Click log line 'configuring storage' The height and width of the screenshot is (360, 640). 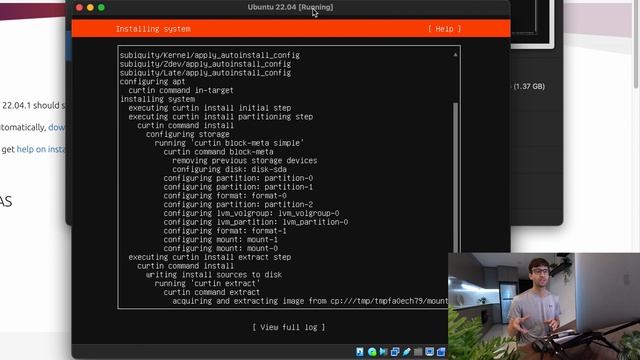pyautogui.click(x=188, y=134)
